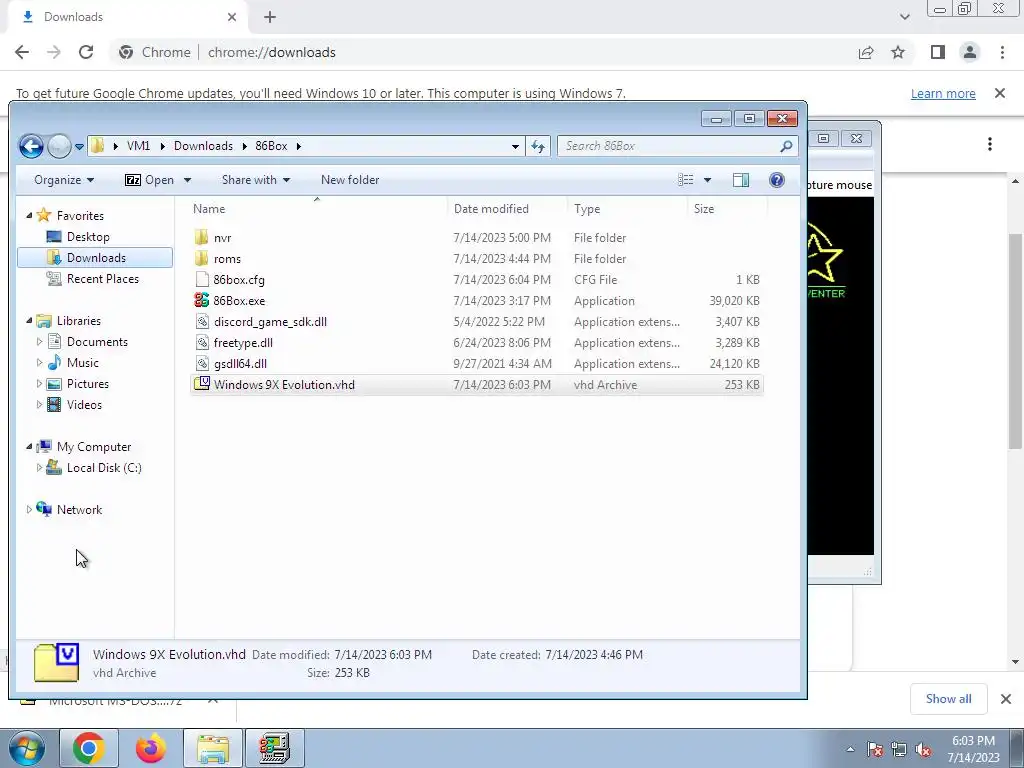Image resolution: width=1024 pixels, height=768 pixels.
Task: Focus the Search 86Box field
Action: [677, 146]
